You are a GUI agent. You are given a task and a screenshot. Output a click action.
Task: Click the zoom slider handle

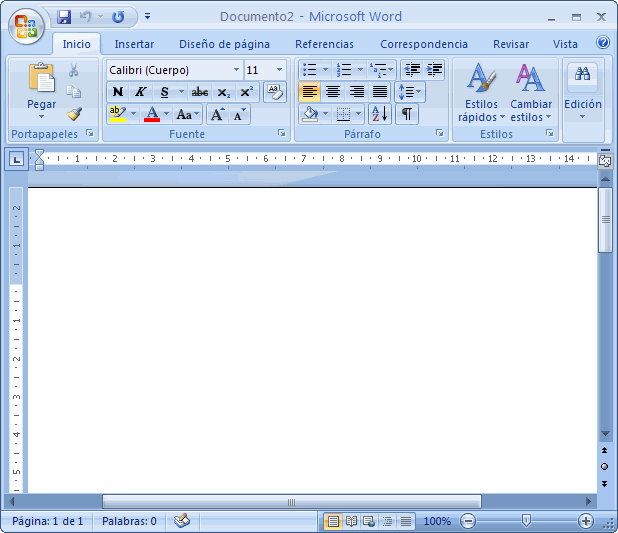click(526, 520)
